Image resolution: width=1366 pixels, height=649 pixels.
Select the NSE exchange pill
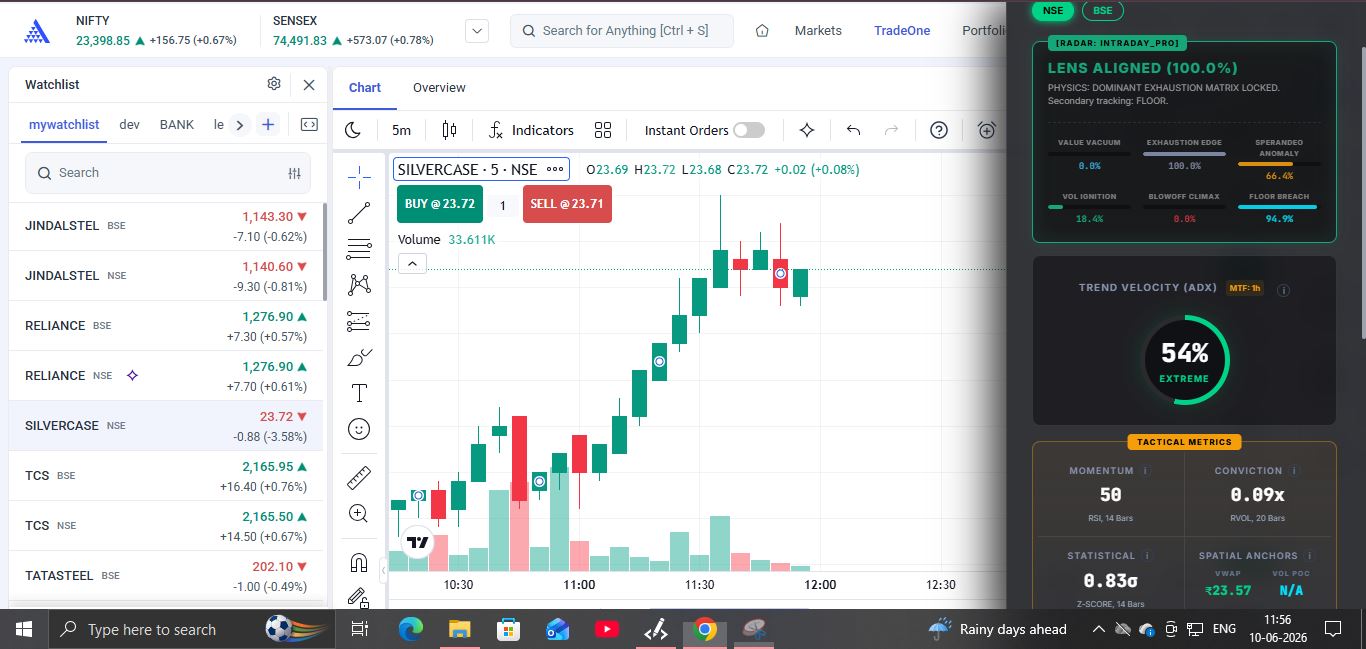1052,10
